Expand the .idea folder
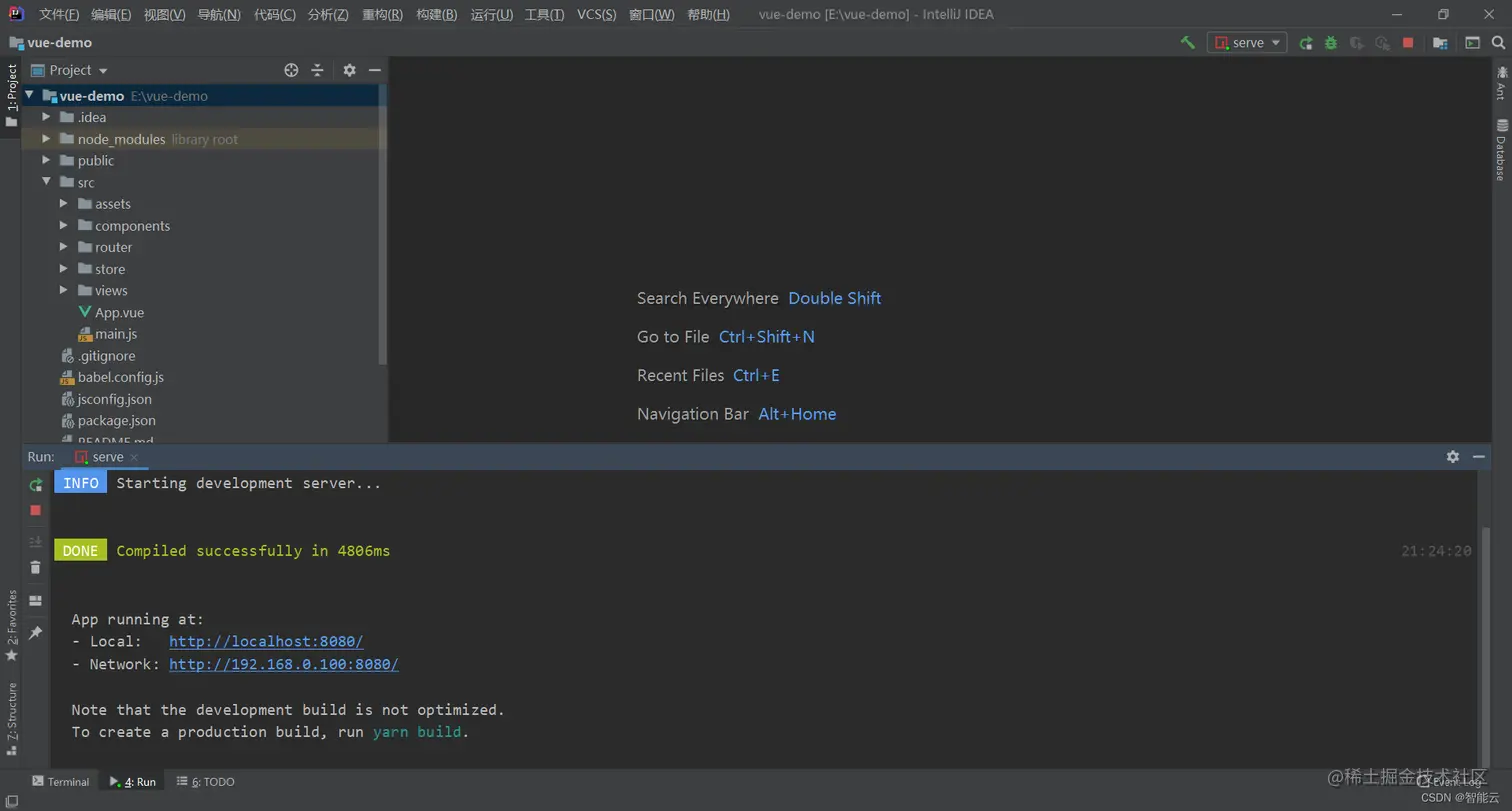Viewport: 1512px width, 811px height. pyautogui.click(x=46, y=117)
